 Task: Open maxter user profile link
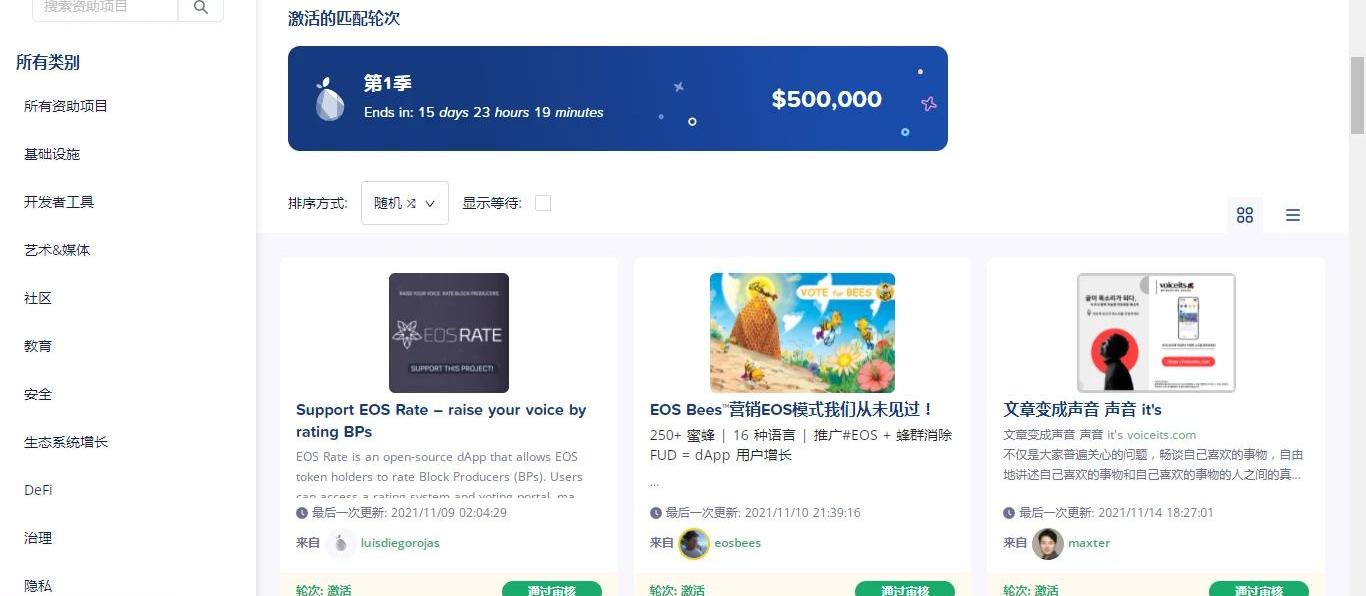(1089, 543)
